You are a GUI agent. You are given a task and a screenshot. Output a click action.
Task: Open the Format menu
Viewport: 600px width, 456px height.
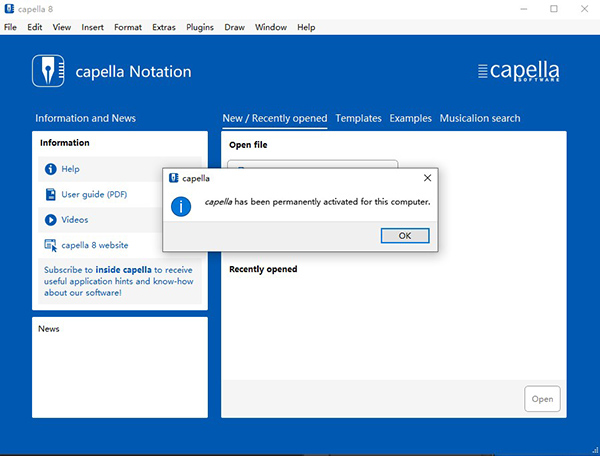128,27
